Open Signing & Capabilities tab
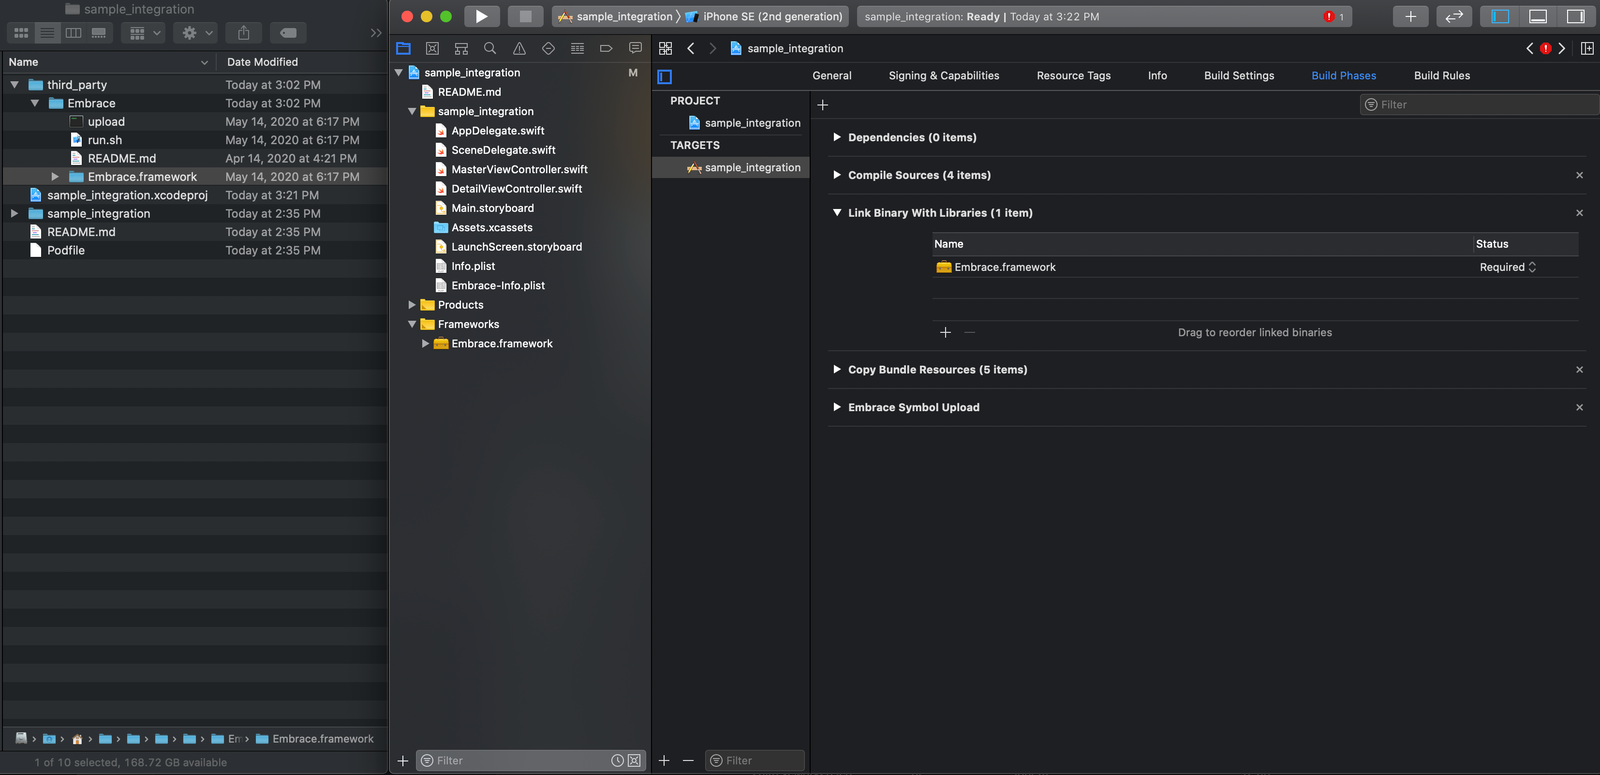1600x775 pixels. coord(944,76)
